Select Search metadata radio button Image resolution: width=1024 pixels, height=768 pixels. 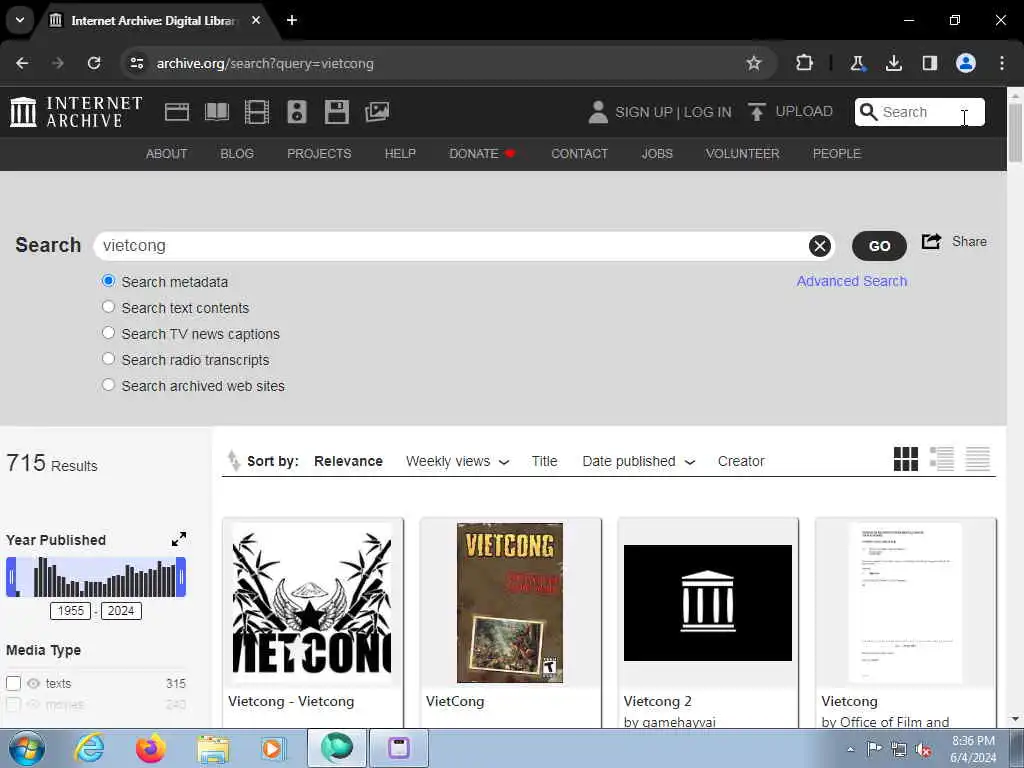pos(108,281)
